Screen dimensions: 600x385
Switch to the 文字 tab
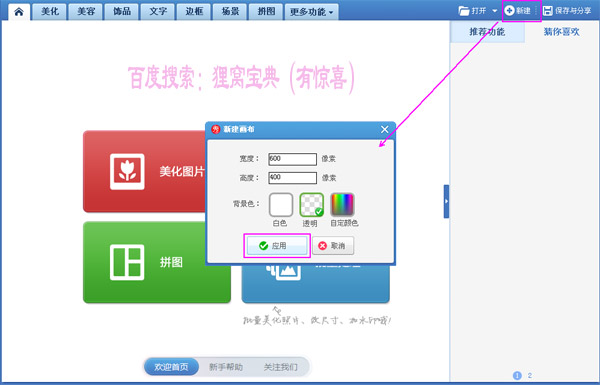click(158, 11)
